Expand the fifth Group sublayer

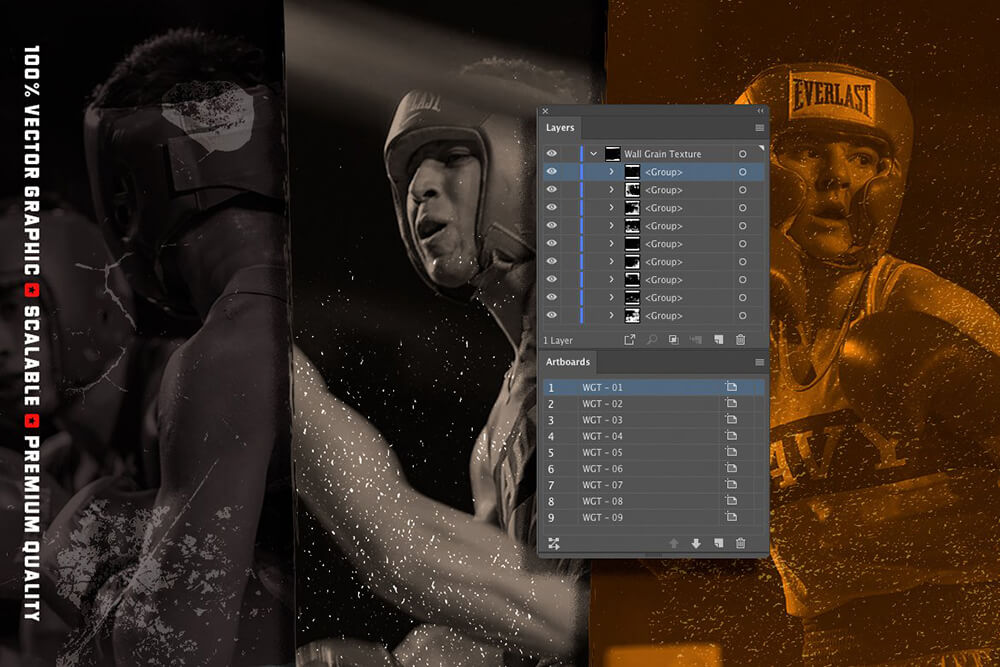tap(611, 244)
